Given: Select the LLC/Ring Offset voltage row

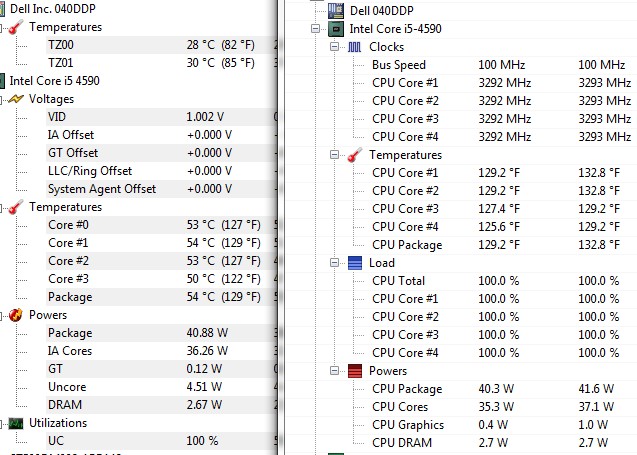Looking at the screenshot, I should [90, 171].
